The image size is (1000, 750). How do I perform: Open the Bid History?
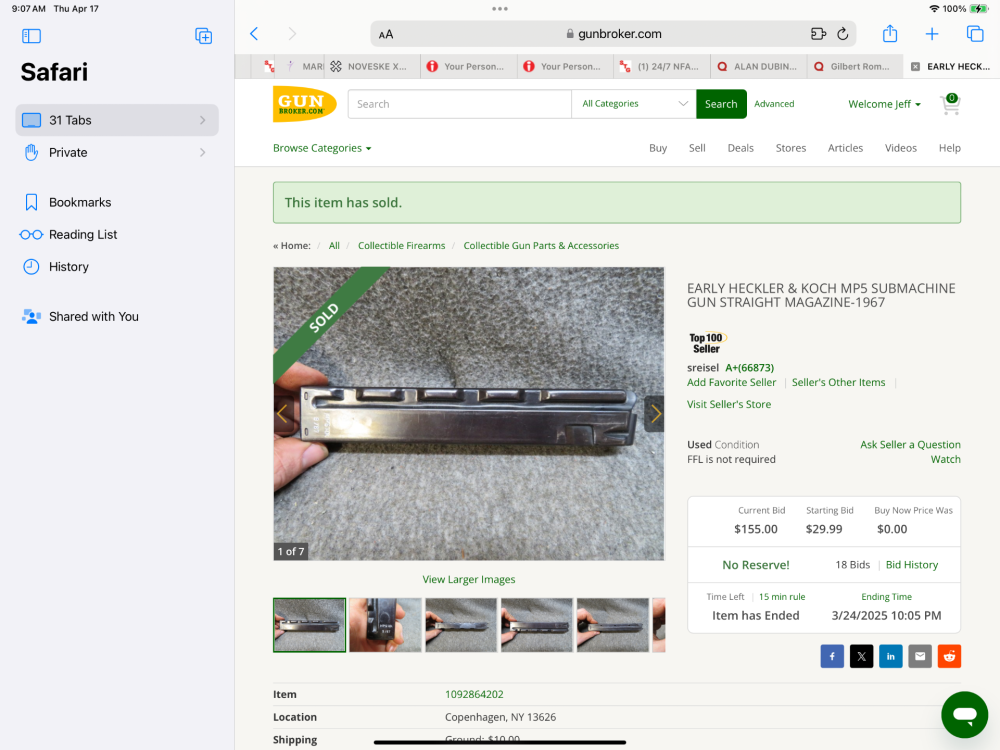(911, 565)
